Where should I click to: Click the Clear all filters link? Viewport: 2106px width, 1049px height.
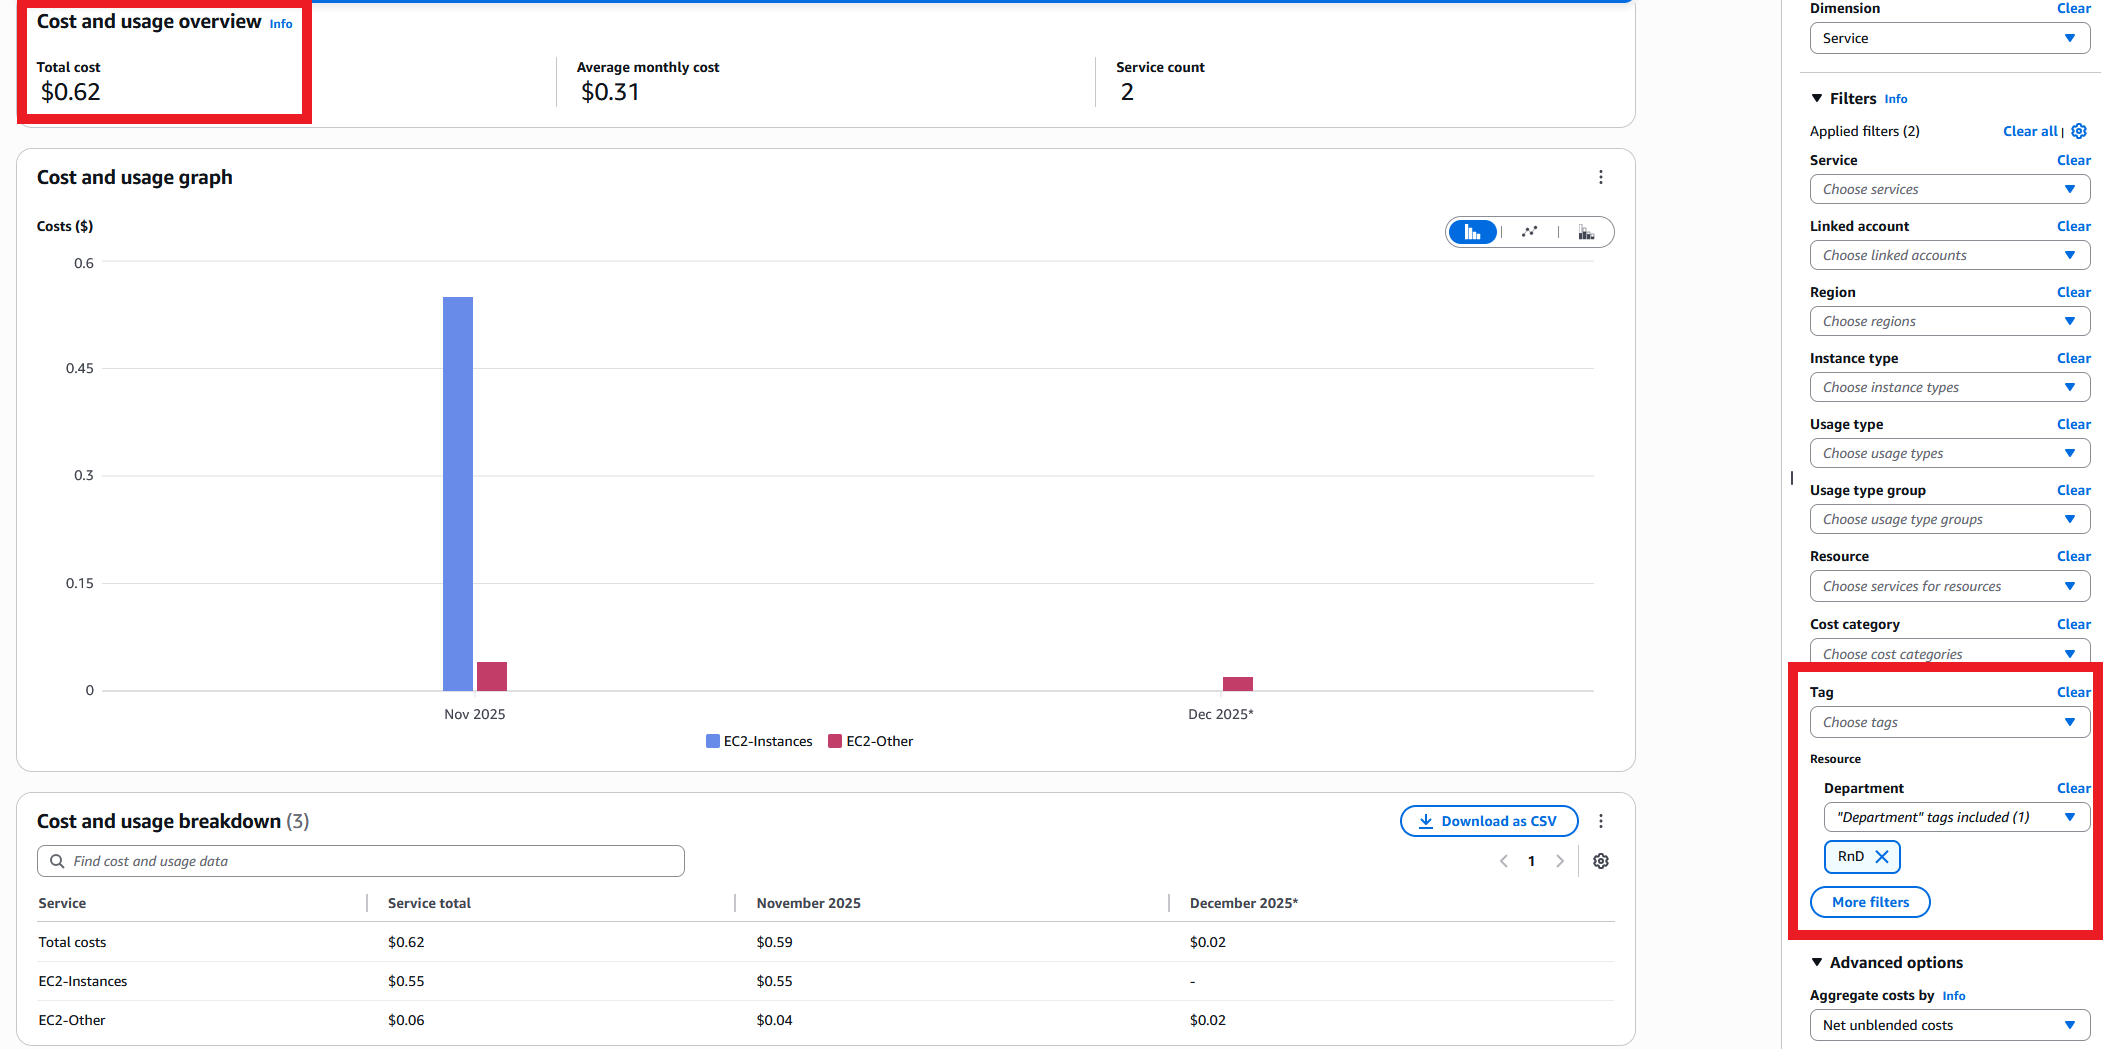(2030, 131)
